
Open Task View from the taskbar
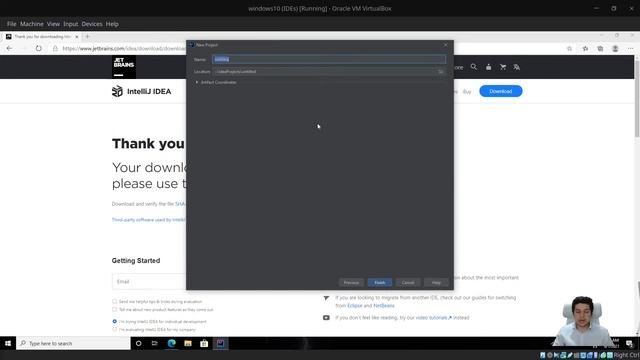tap(155, 343)
